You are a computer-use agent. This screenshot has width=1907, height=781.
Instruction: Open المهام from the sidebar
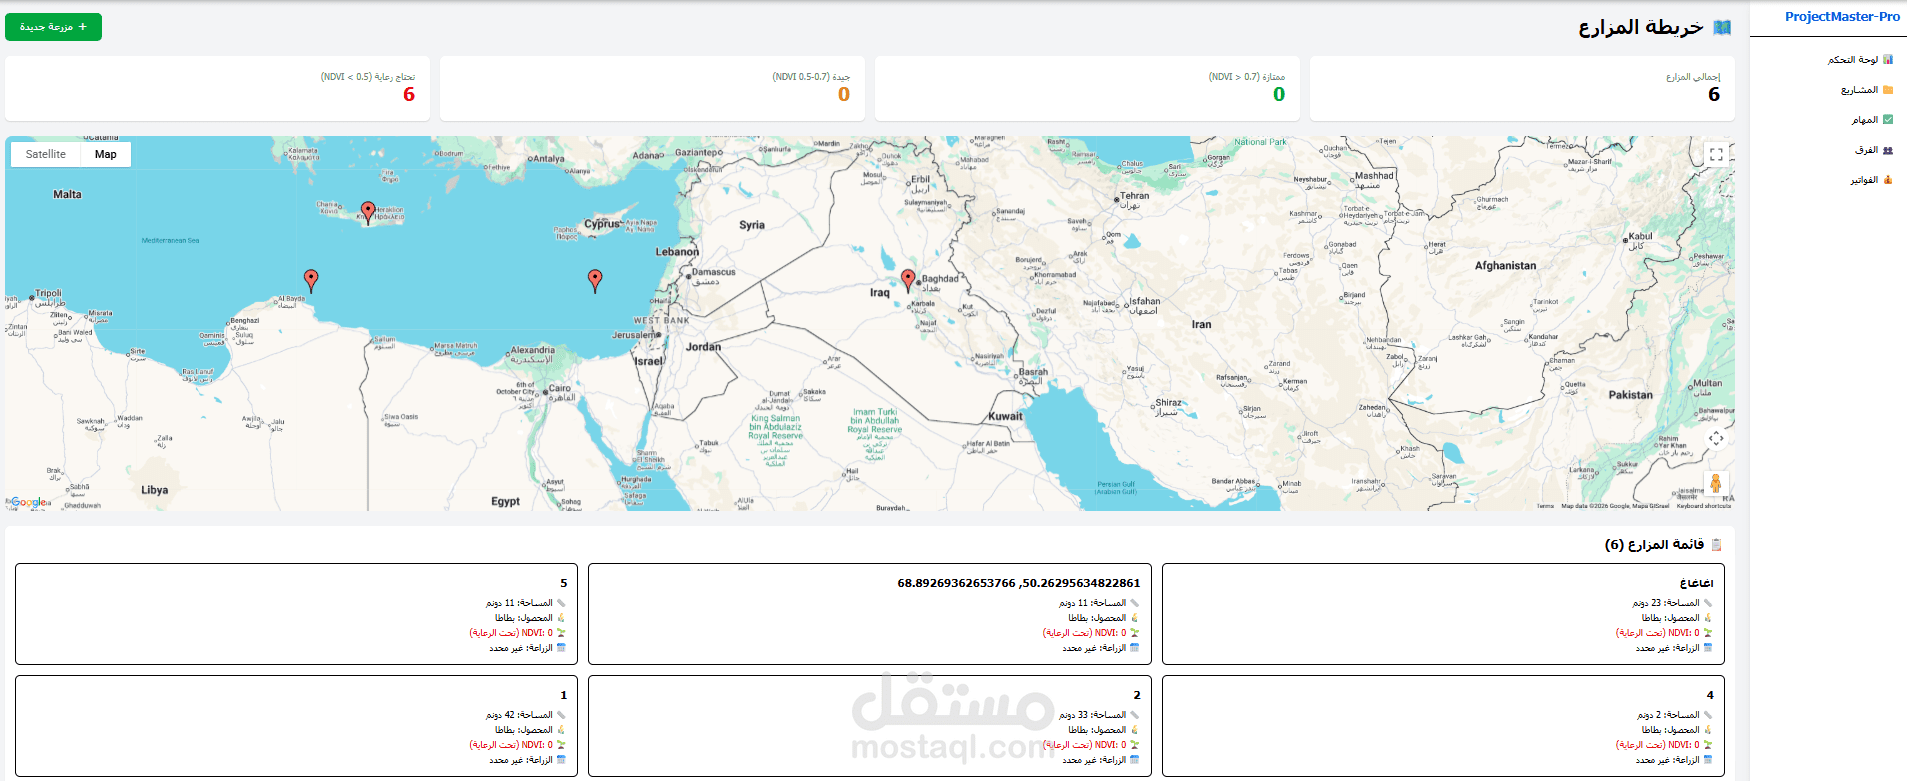(x=1871, y=120)
